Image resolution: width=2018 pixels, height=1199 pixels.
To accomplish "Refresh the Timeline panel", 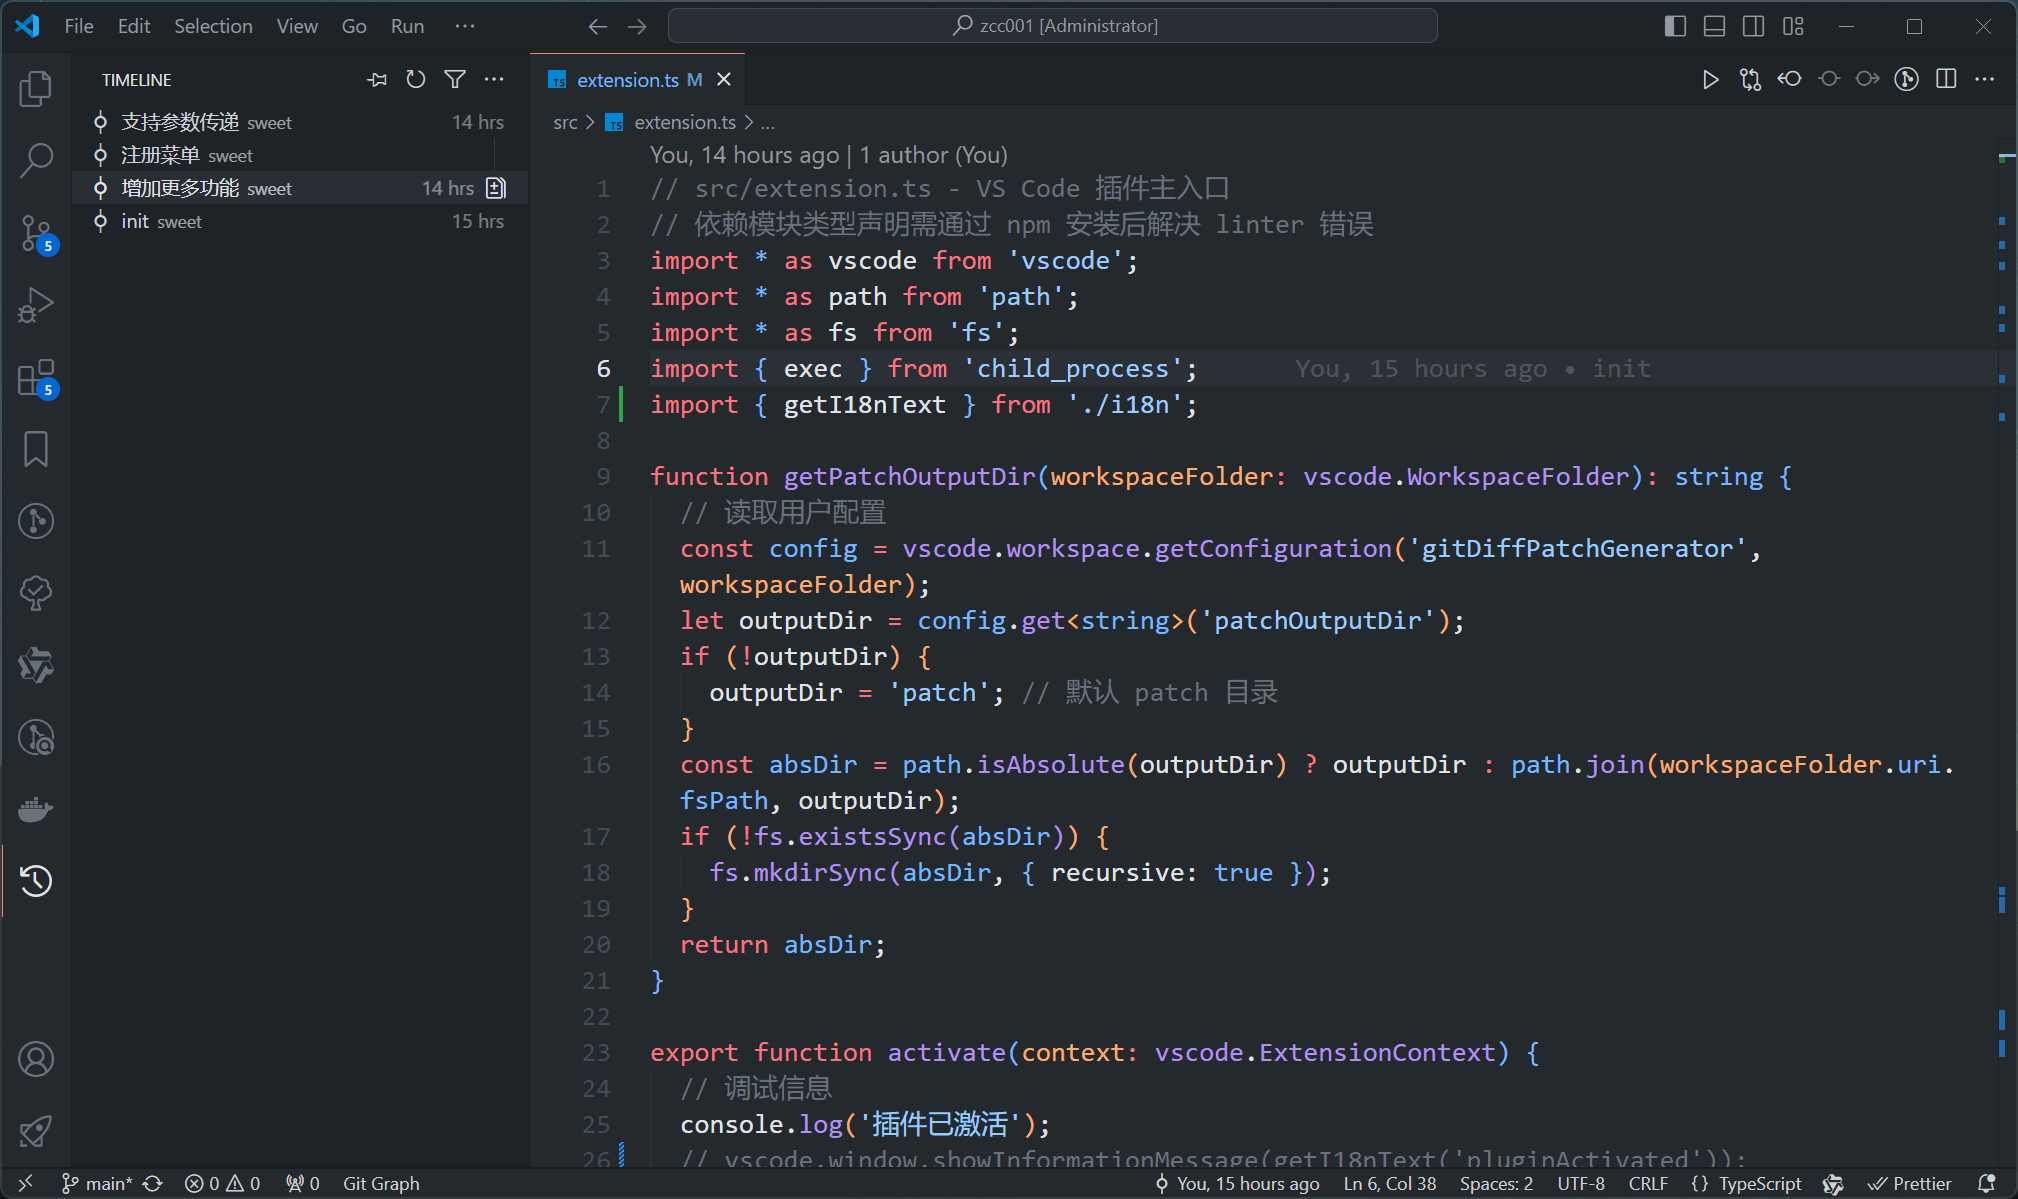I will pyautogui.click(x=416, y=79).
